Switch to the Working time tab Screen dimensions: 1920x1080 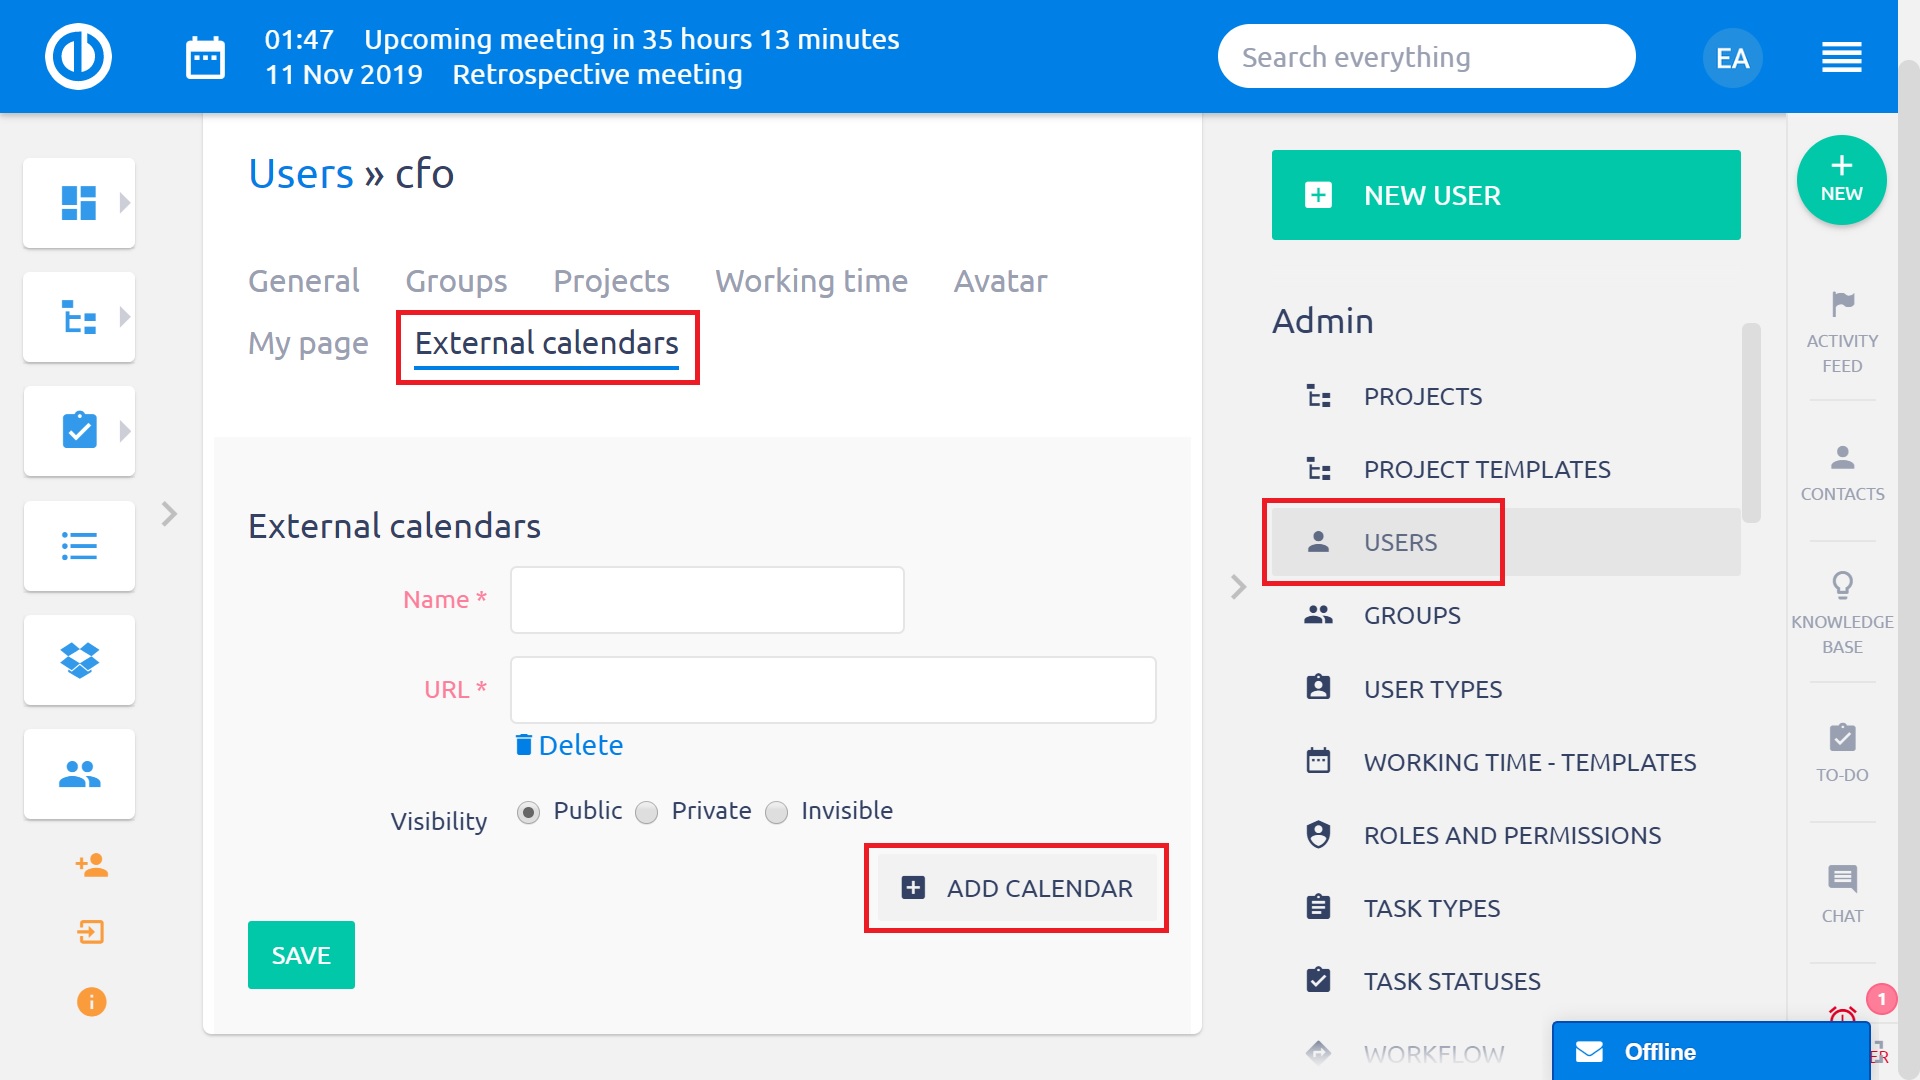point(811,281)
